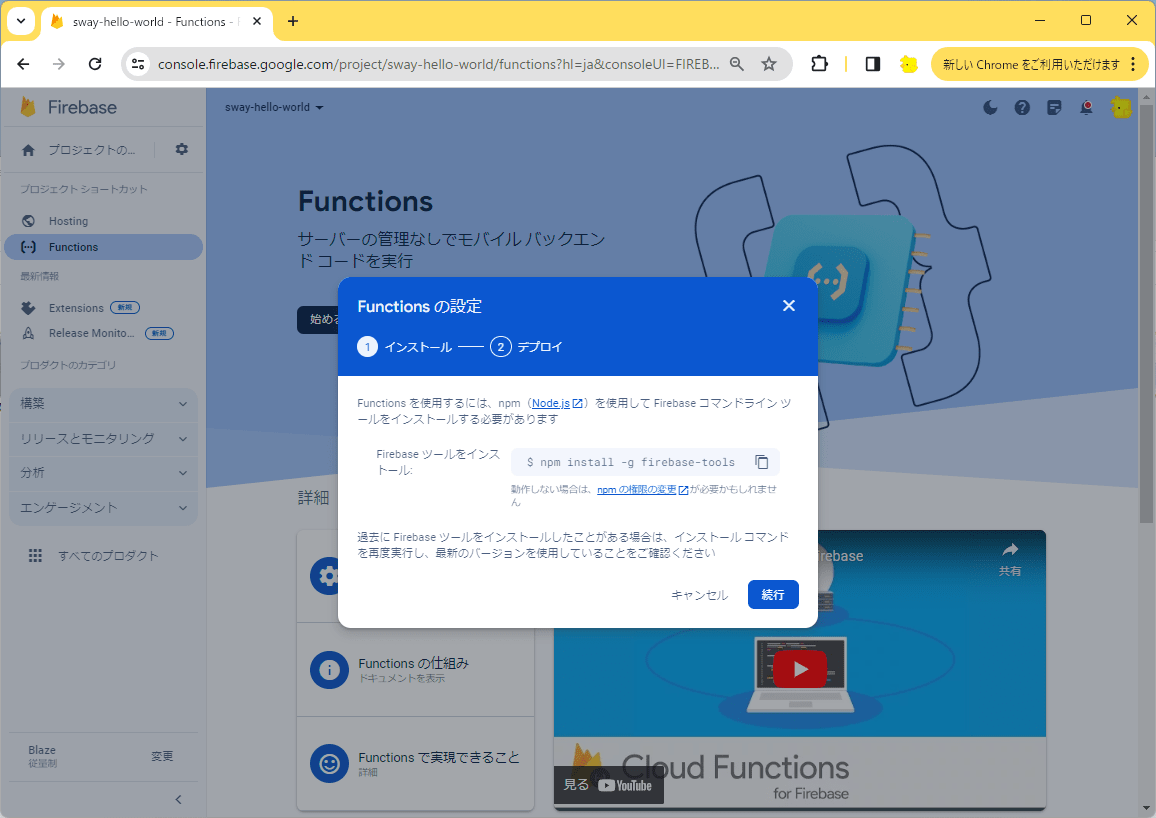Toggle Chrome side panel icon

pyautogui.click(x=873, y=64)
